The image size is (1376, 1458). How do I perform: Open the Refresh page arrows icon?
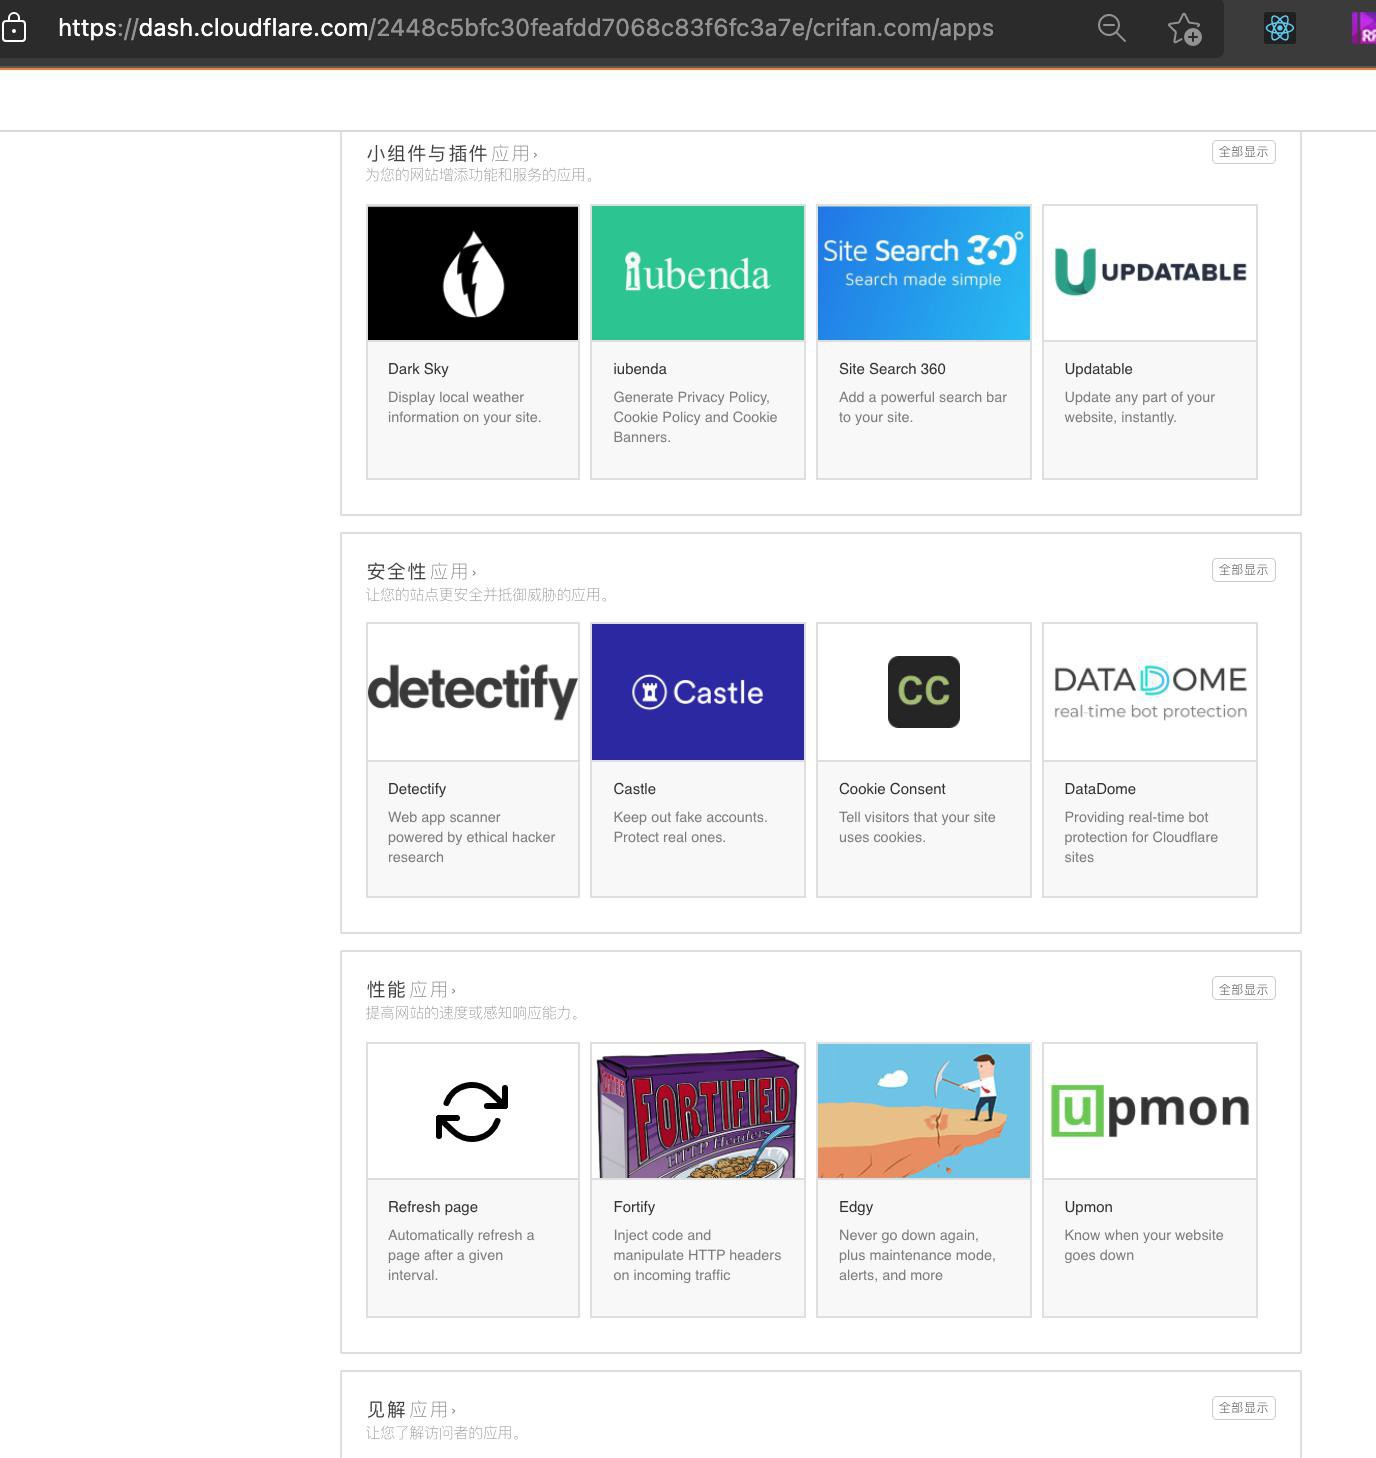(473, 1111)
